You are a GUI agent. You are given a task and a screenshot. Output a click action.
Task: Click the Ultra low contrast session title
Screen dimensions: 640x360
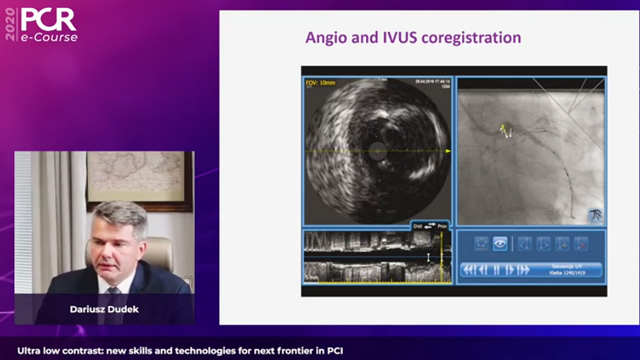point(180,351)
